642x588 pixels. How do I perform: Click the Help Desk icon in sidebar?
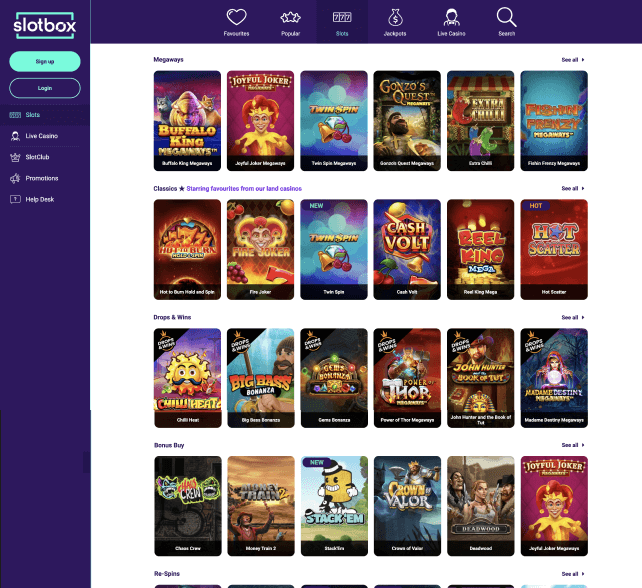[x=15, y=199]
